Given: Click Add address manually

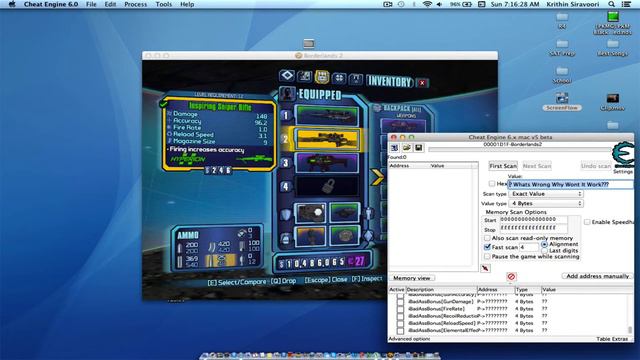Looking at the screenshot, I should (x=597, y=276).
